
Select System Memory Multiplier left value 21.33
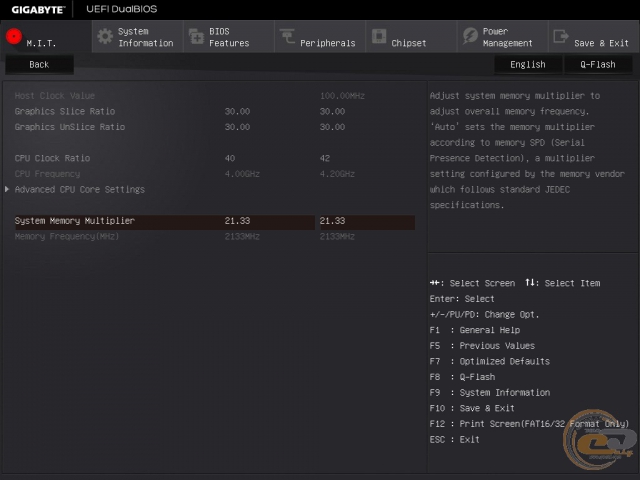(237, 221)
